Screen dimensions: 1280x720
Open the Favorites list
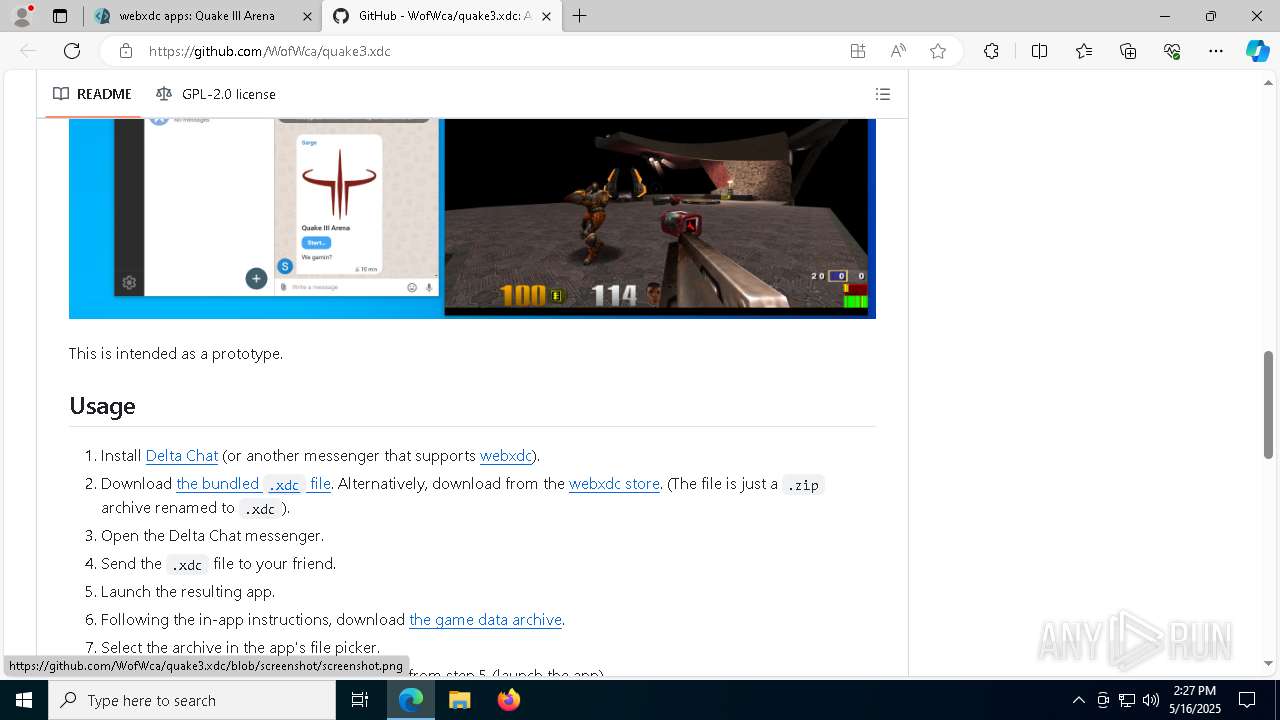(1084, 51)
